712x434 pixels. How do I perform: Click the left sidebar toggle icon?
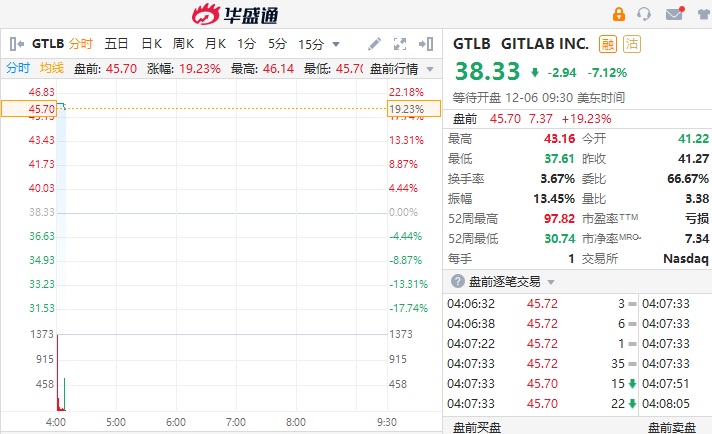pos(16,44)
